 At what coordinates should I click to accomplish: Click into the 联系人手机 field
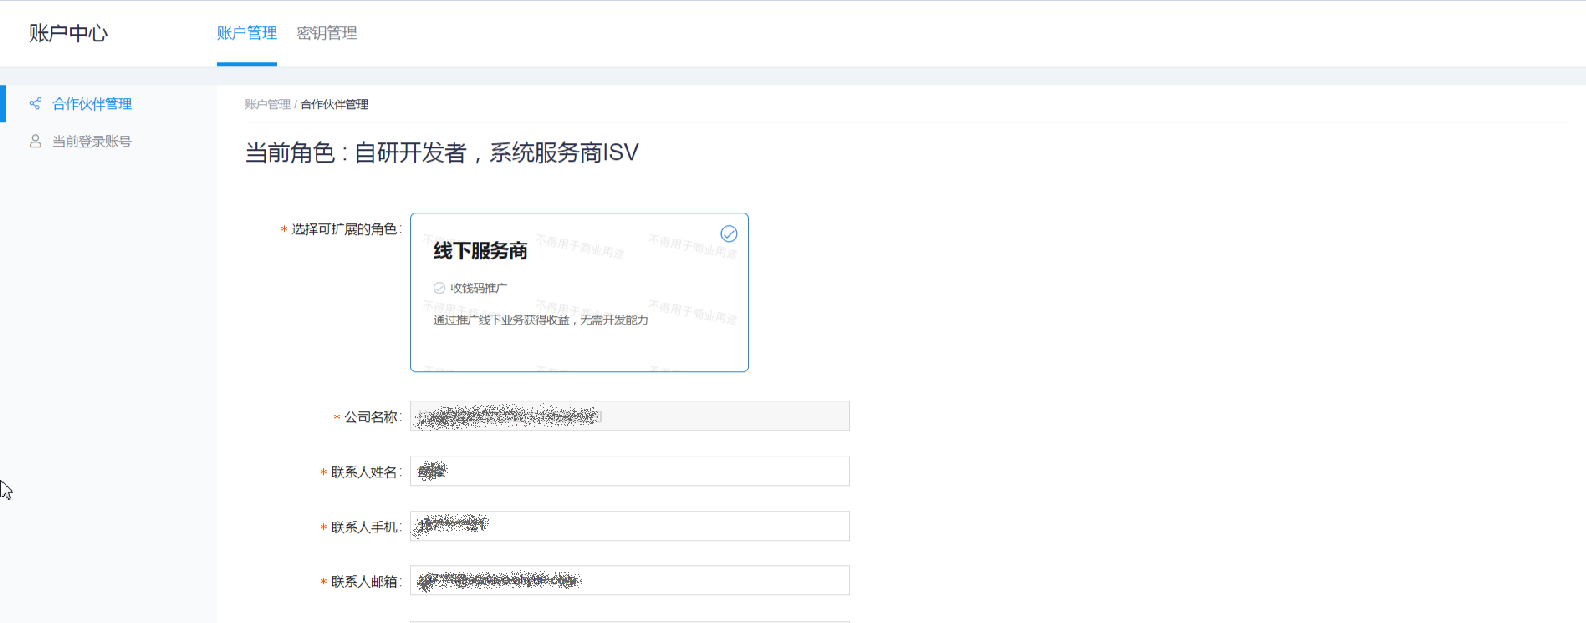tap(629, 526)
